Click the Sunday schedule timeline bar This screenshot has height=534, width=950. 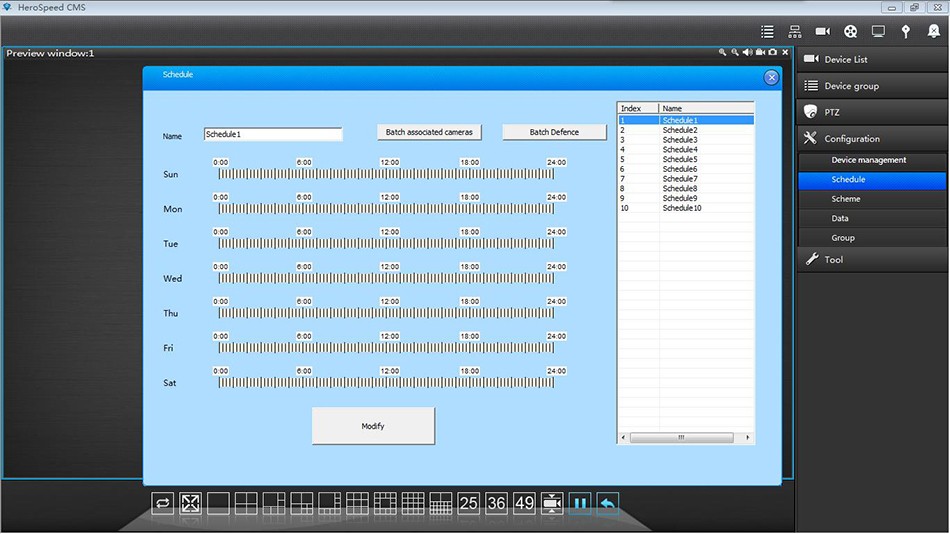pos(386,174)
